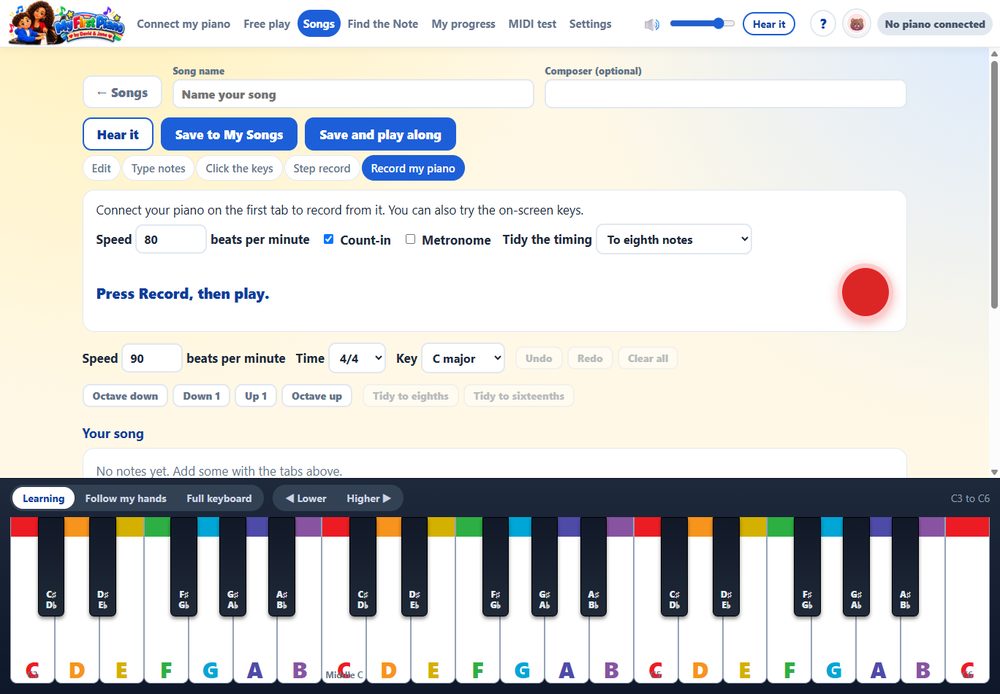Play the F♯/G♭ black key above Middle C

pyautogui.click(x=496, y=566)
